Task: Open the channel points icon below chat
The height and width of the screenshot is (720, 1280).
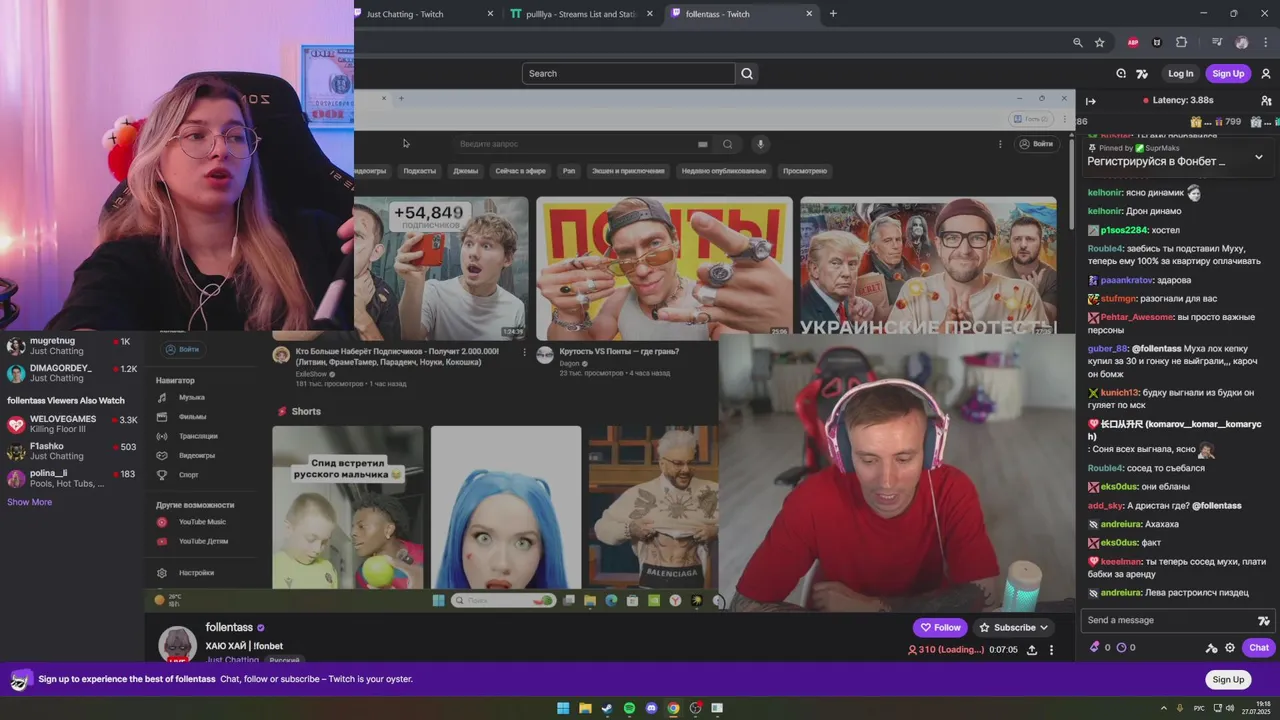Action: point(1095,648)
